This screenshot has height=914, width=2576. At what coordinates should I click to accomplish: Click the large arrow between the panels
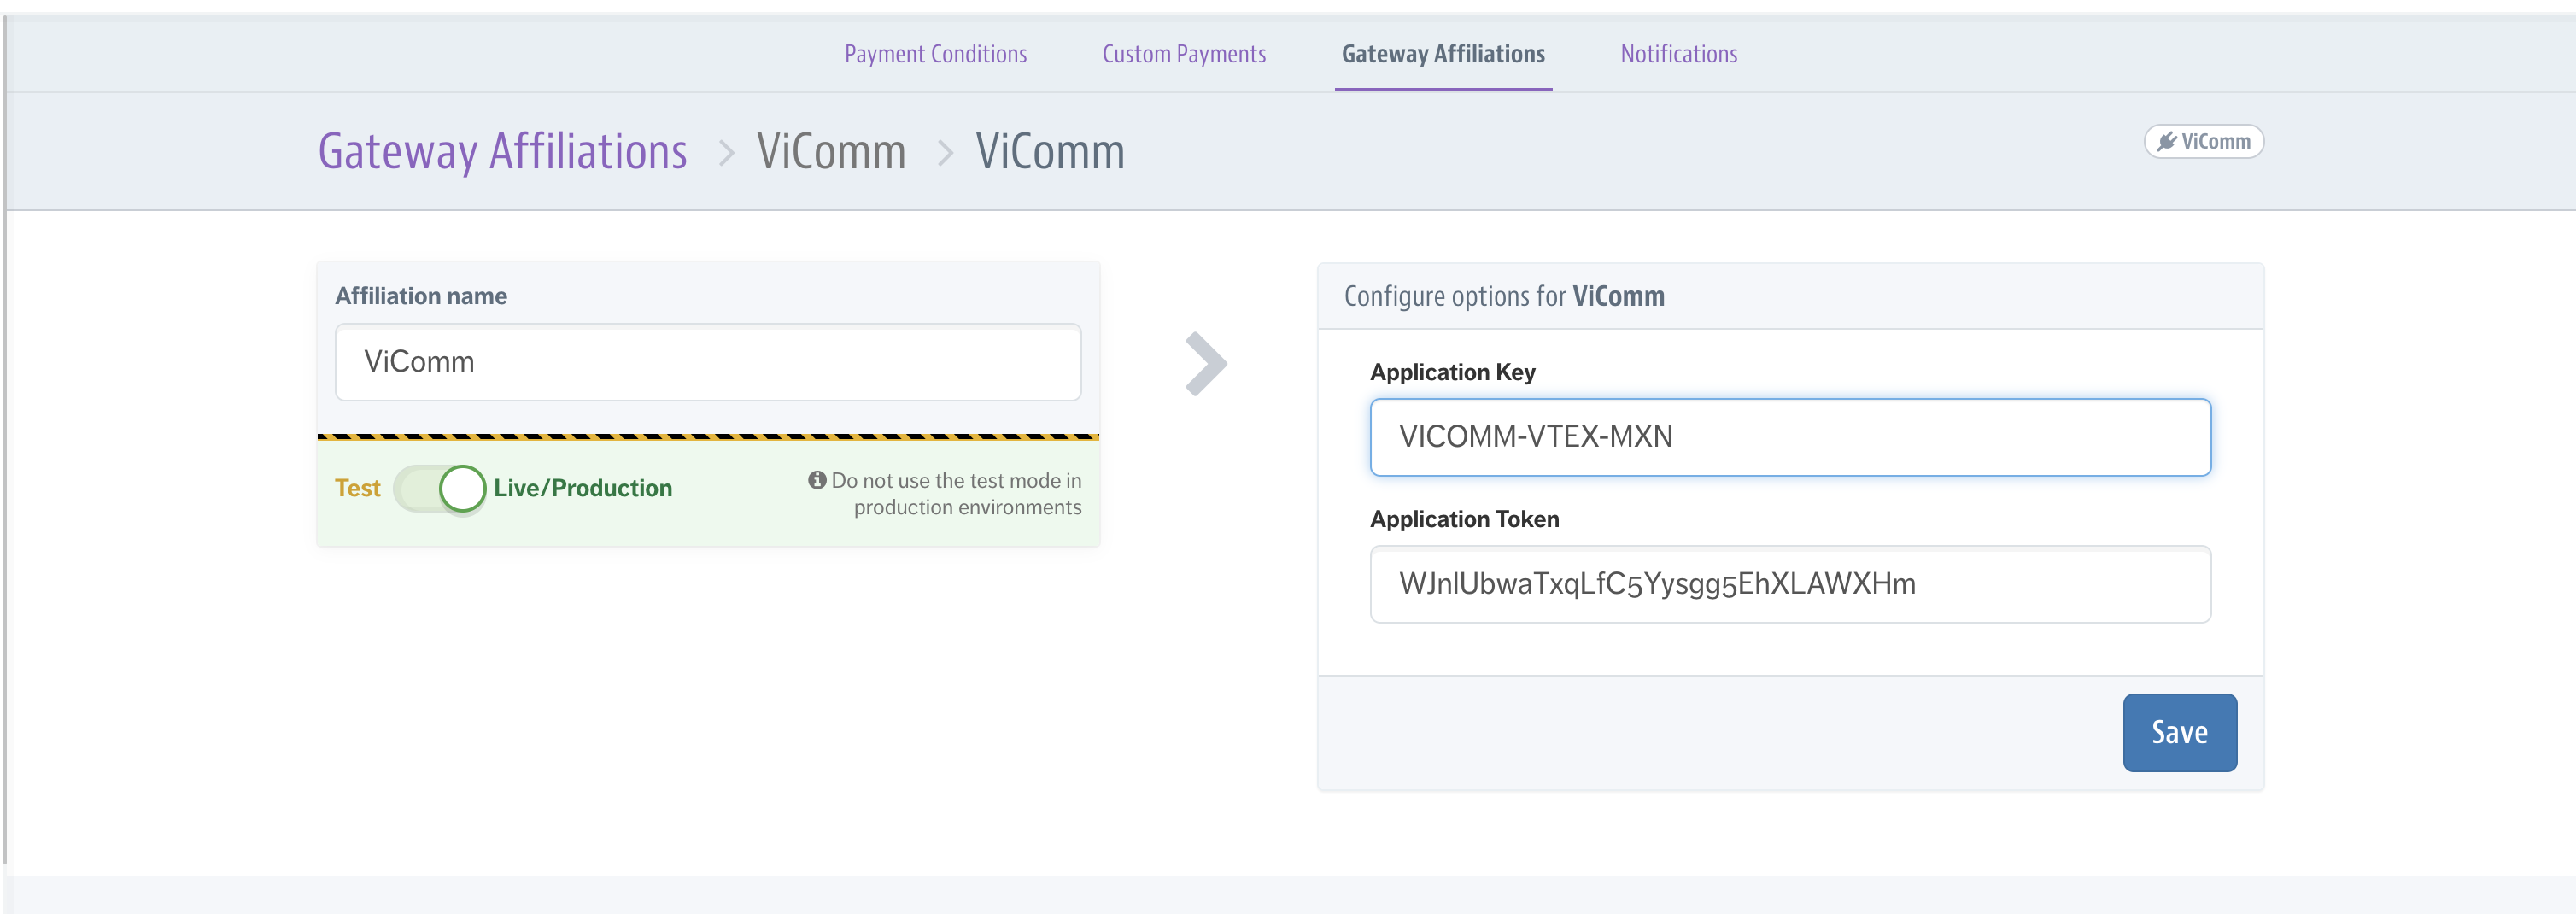click(1206, 363)
